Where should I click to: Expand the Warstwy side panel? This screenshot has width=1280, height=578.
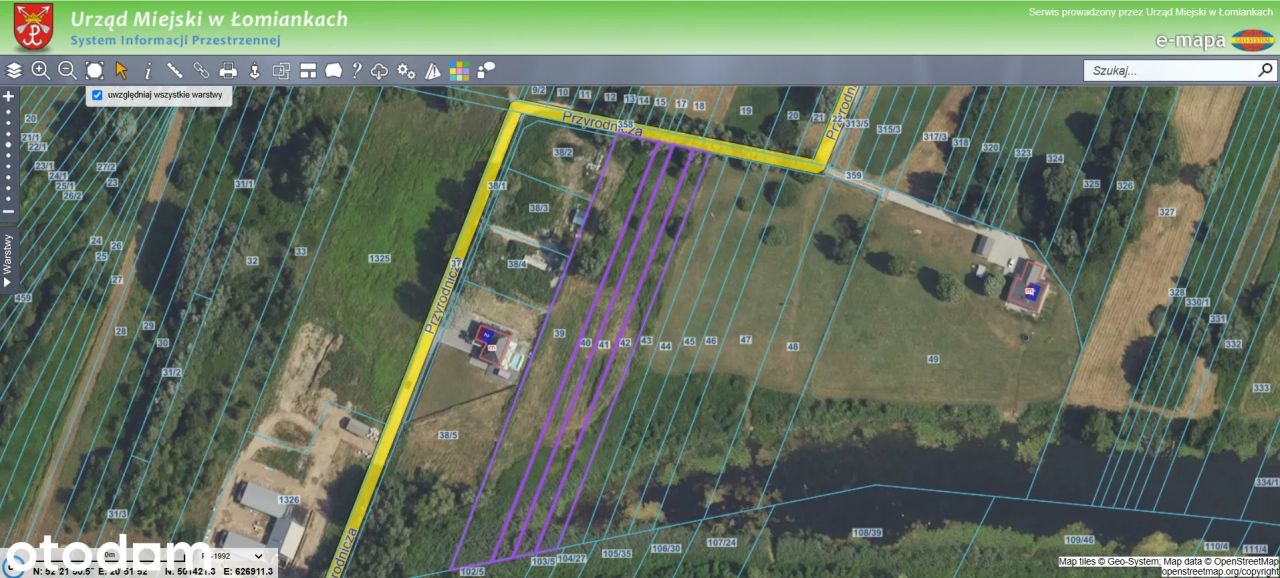8,260
